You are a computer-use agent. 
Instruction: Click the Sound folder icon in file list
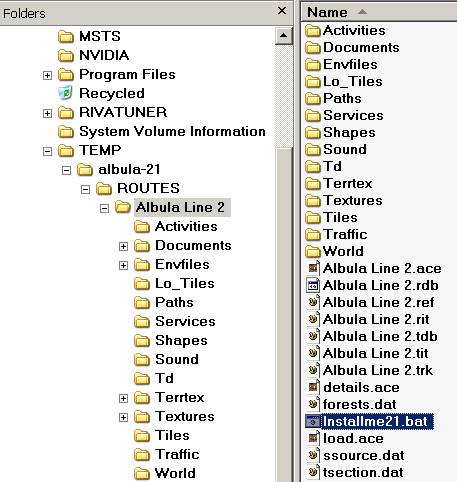click(313, 150)
